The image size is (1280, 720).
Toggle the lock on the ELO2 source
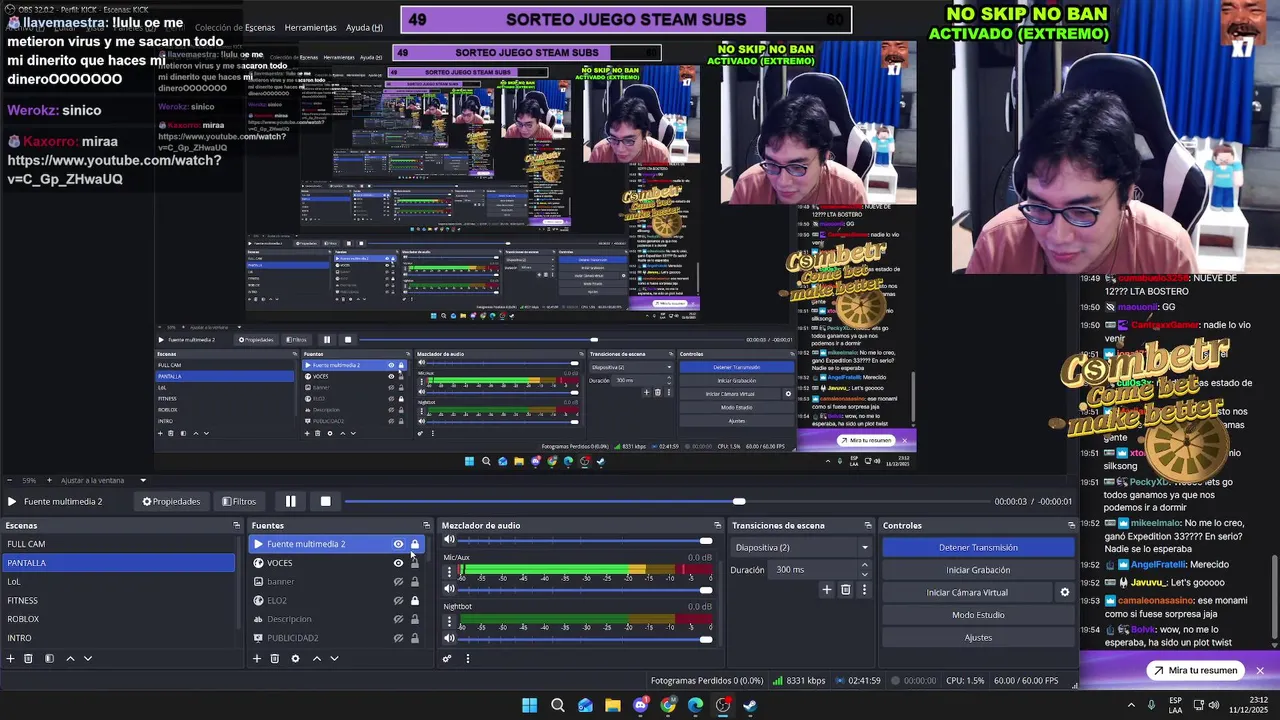pyautogui.click(x=415, y=600)
